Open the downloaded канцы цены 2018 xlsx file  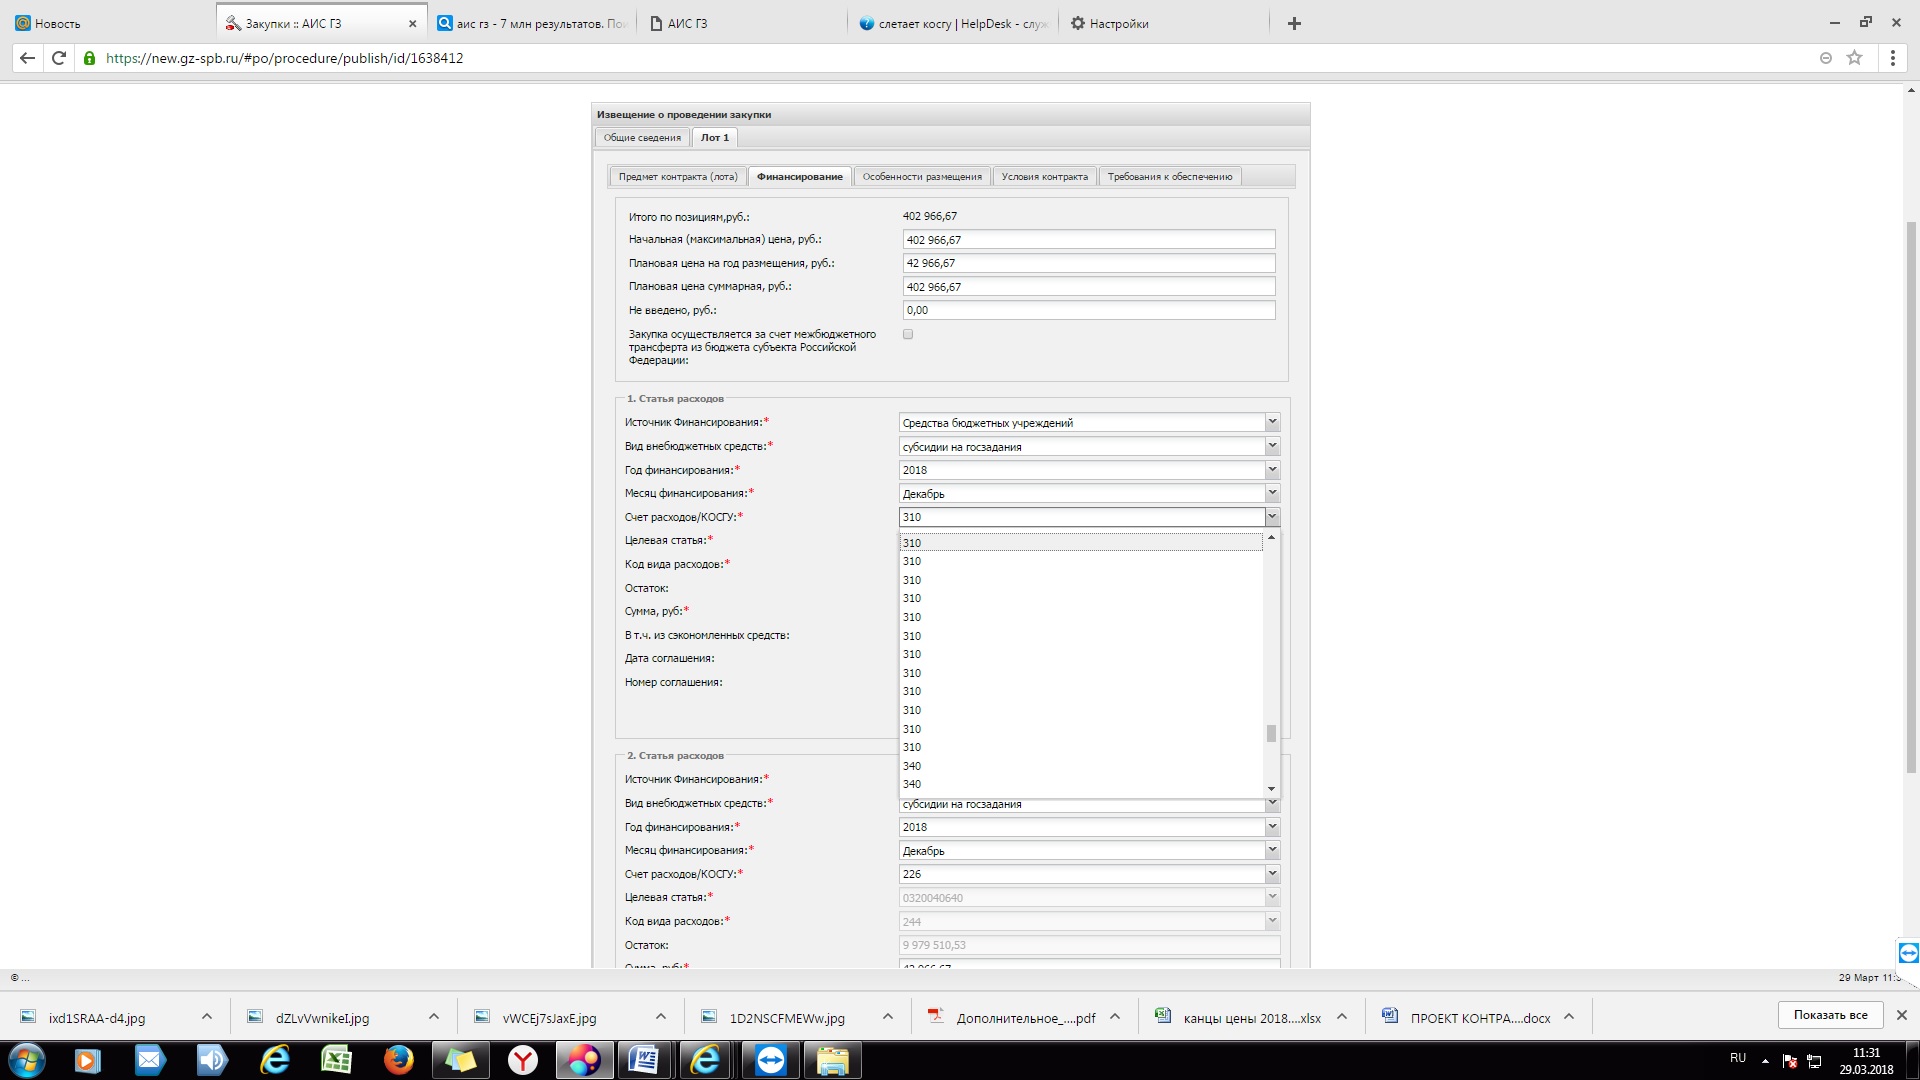[1251, 1018]
